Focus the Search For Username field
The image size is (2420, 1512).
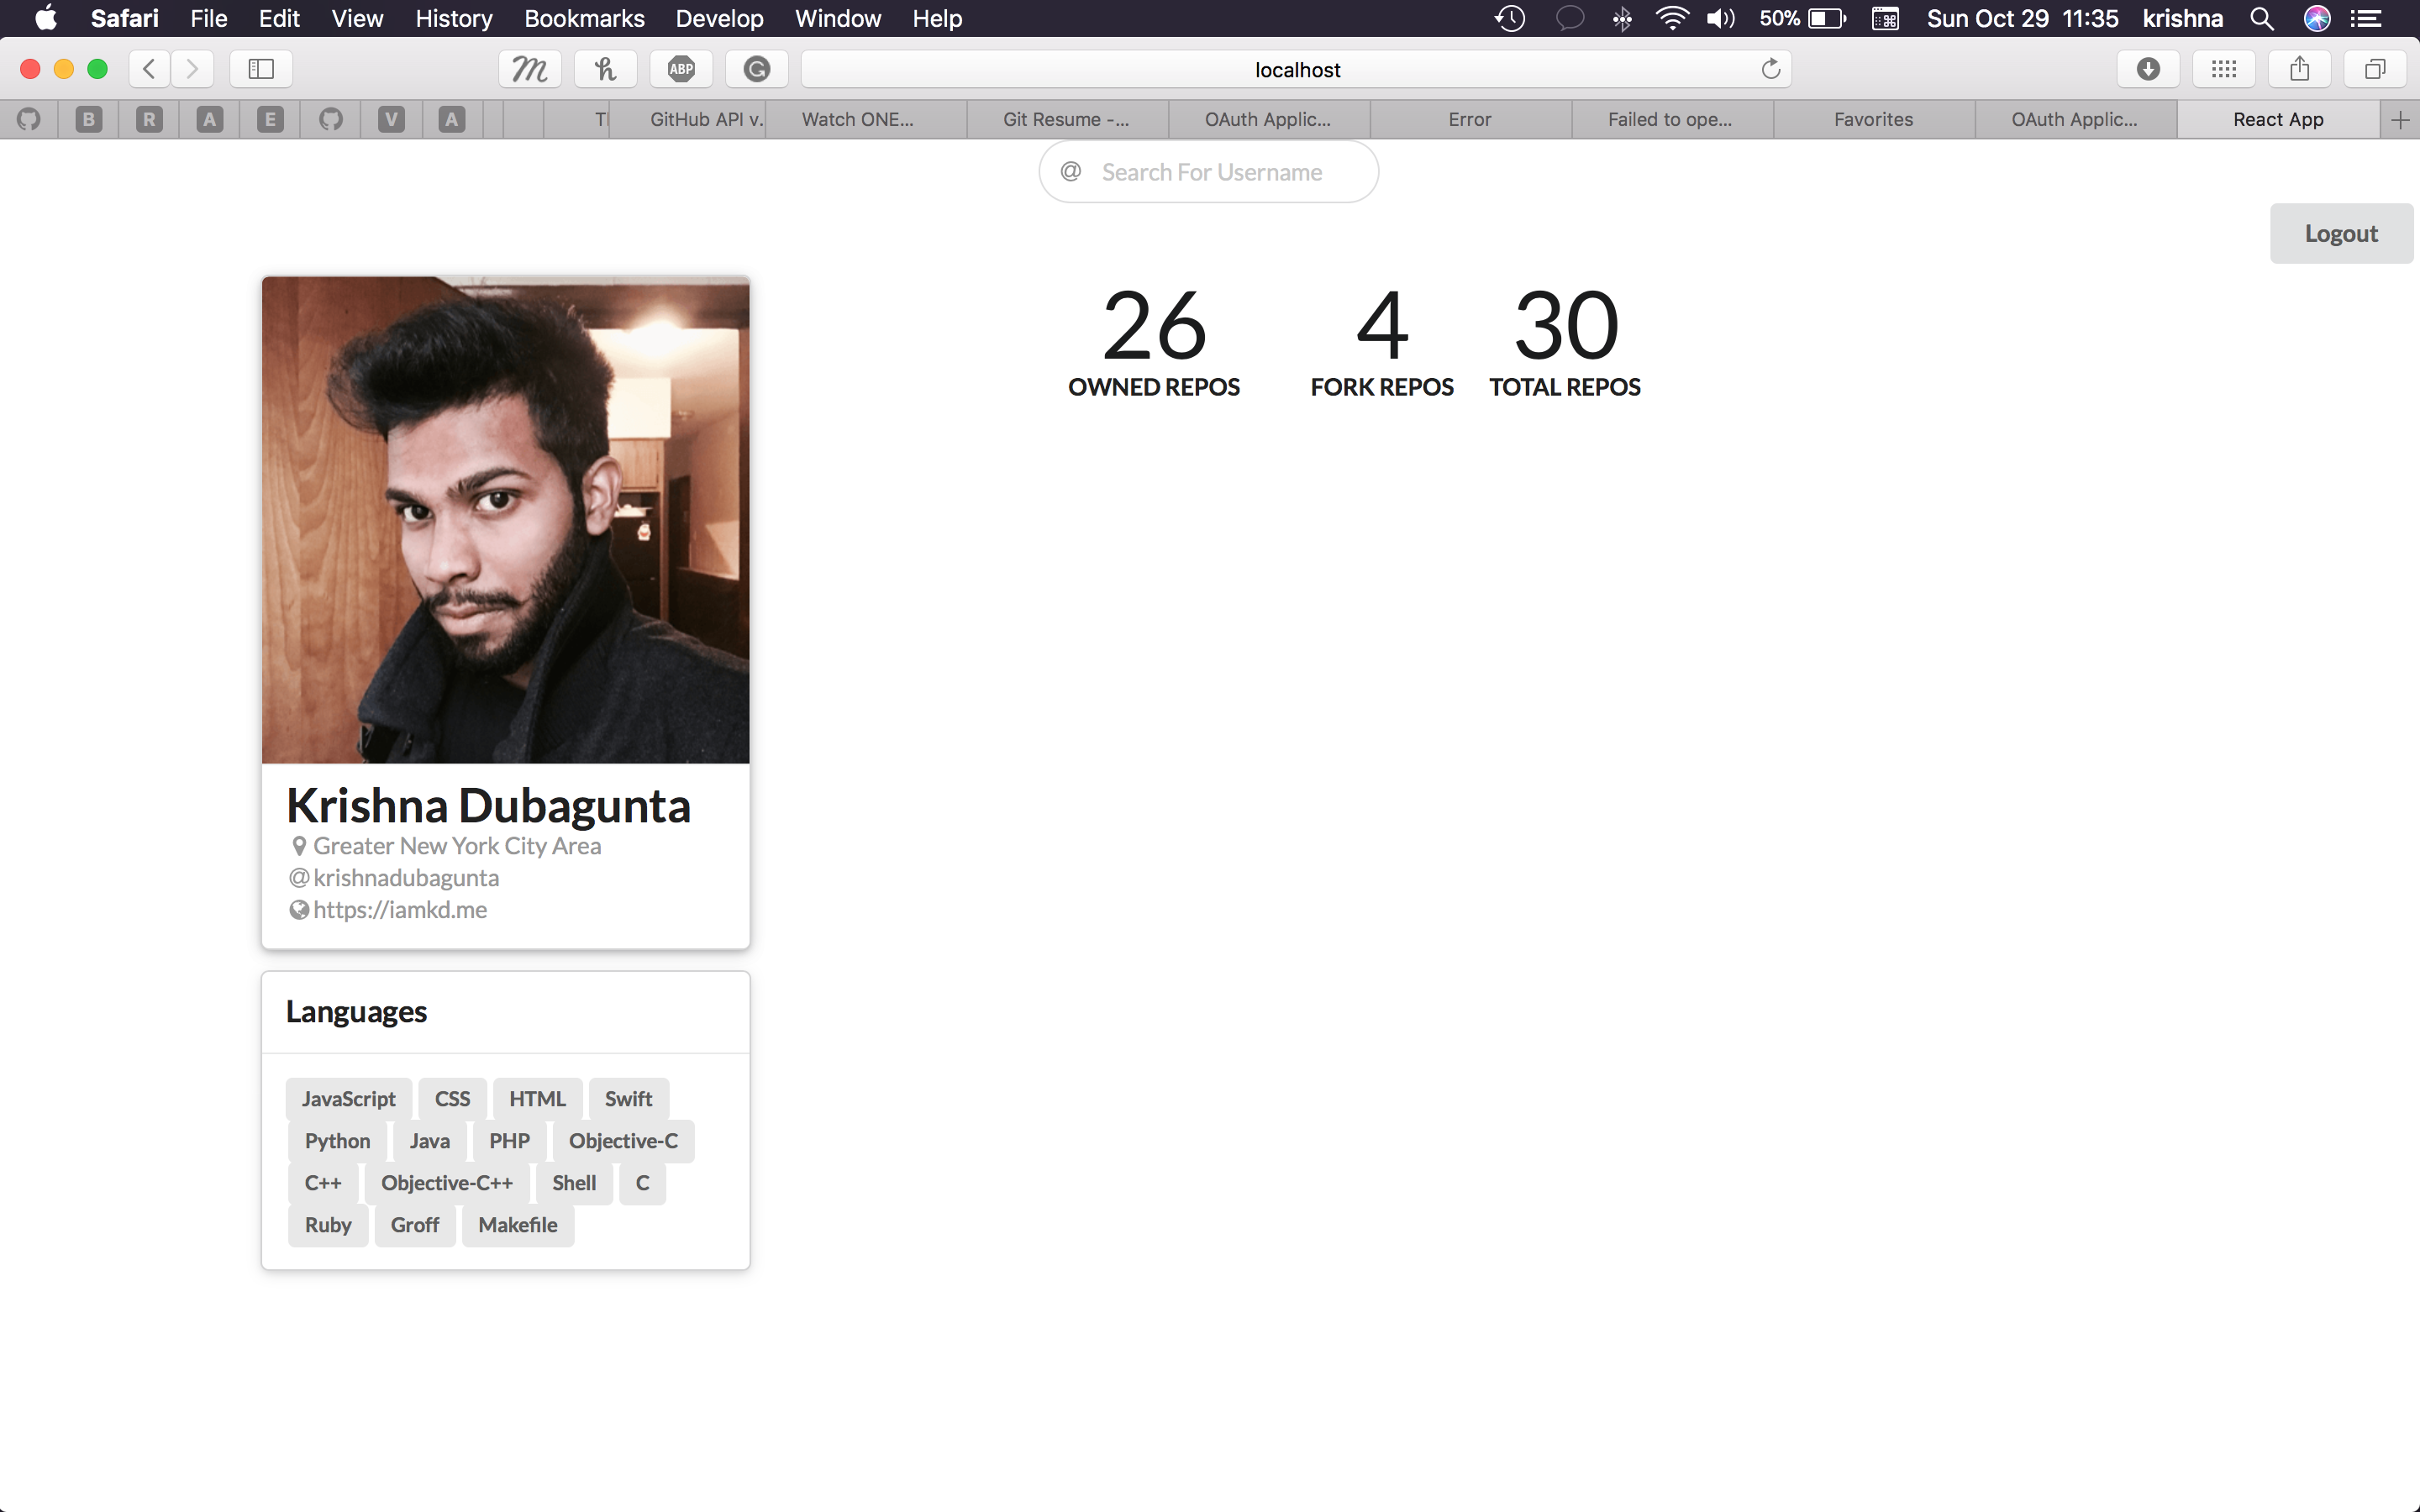[1212, 172]
